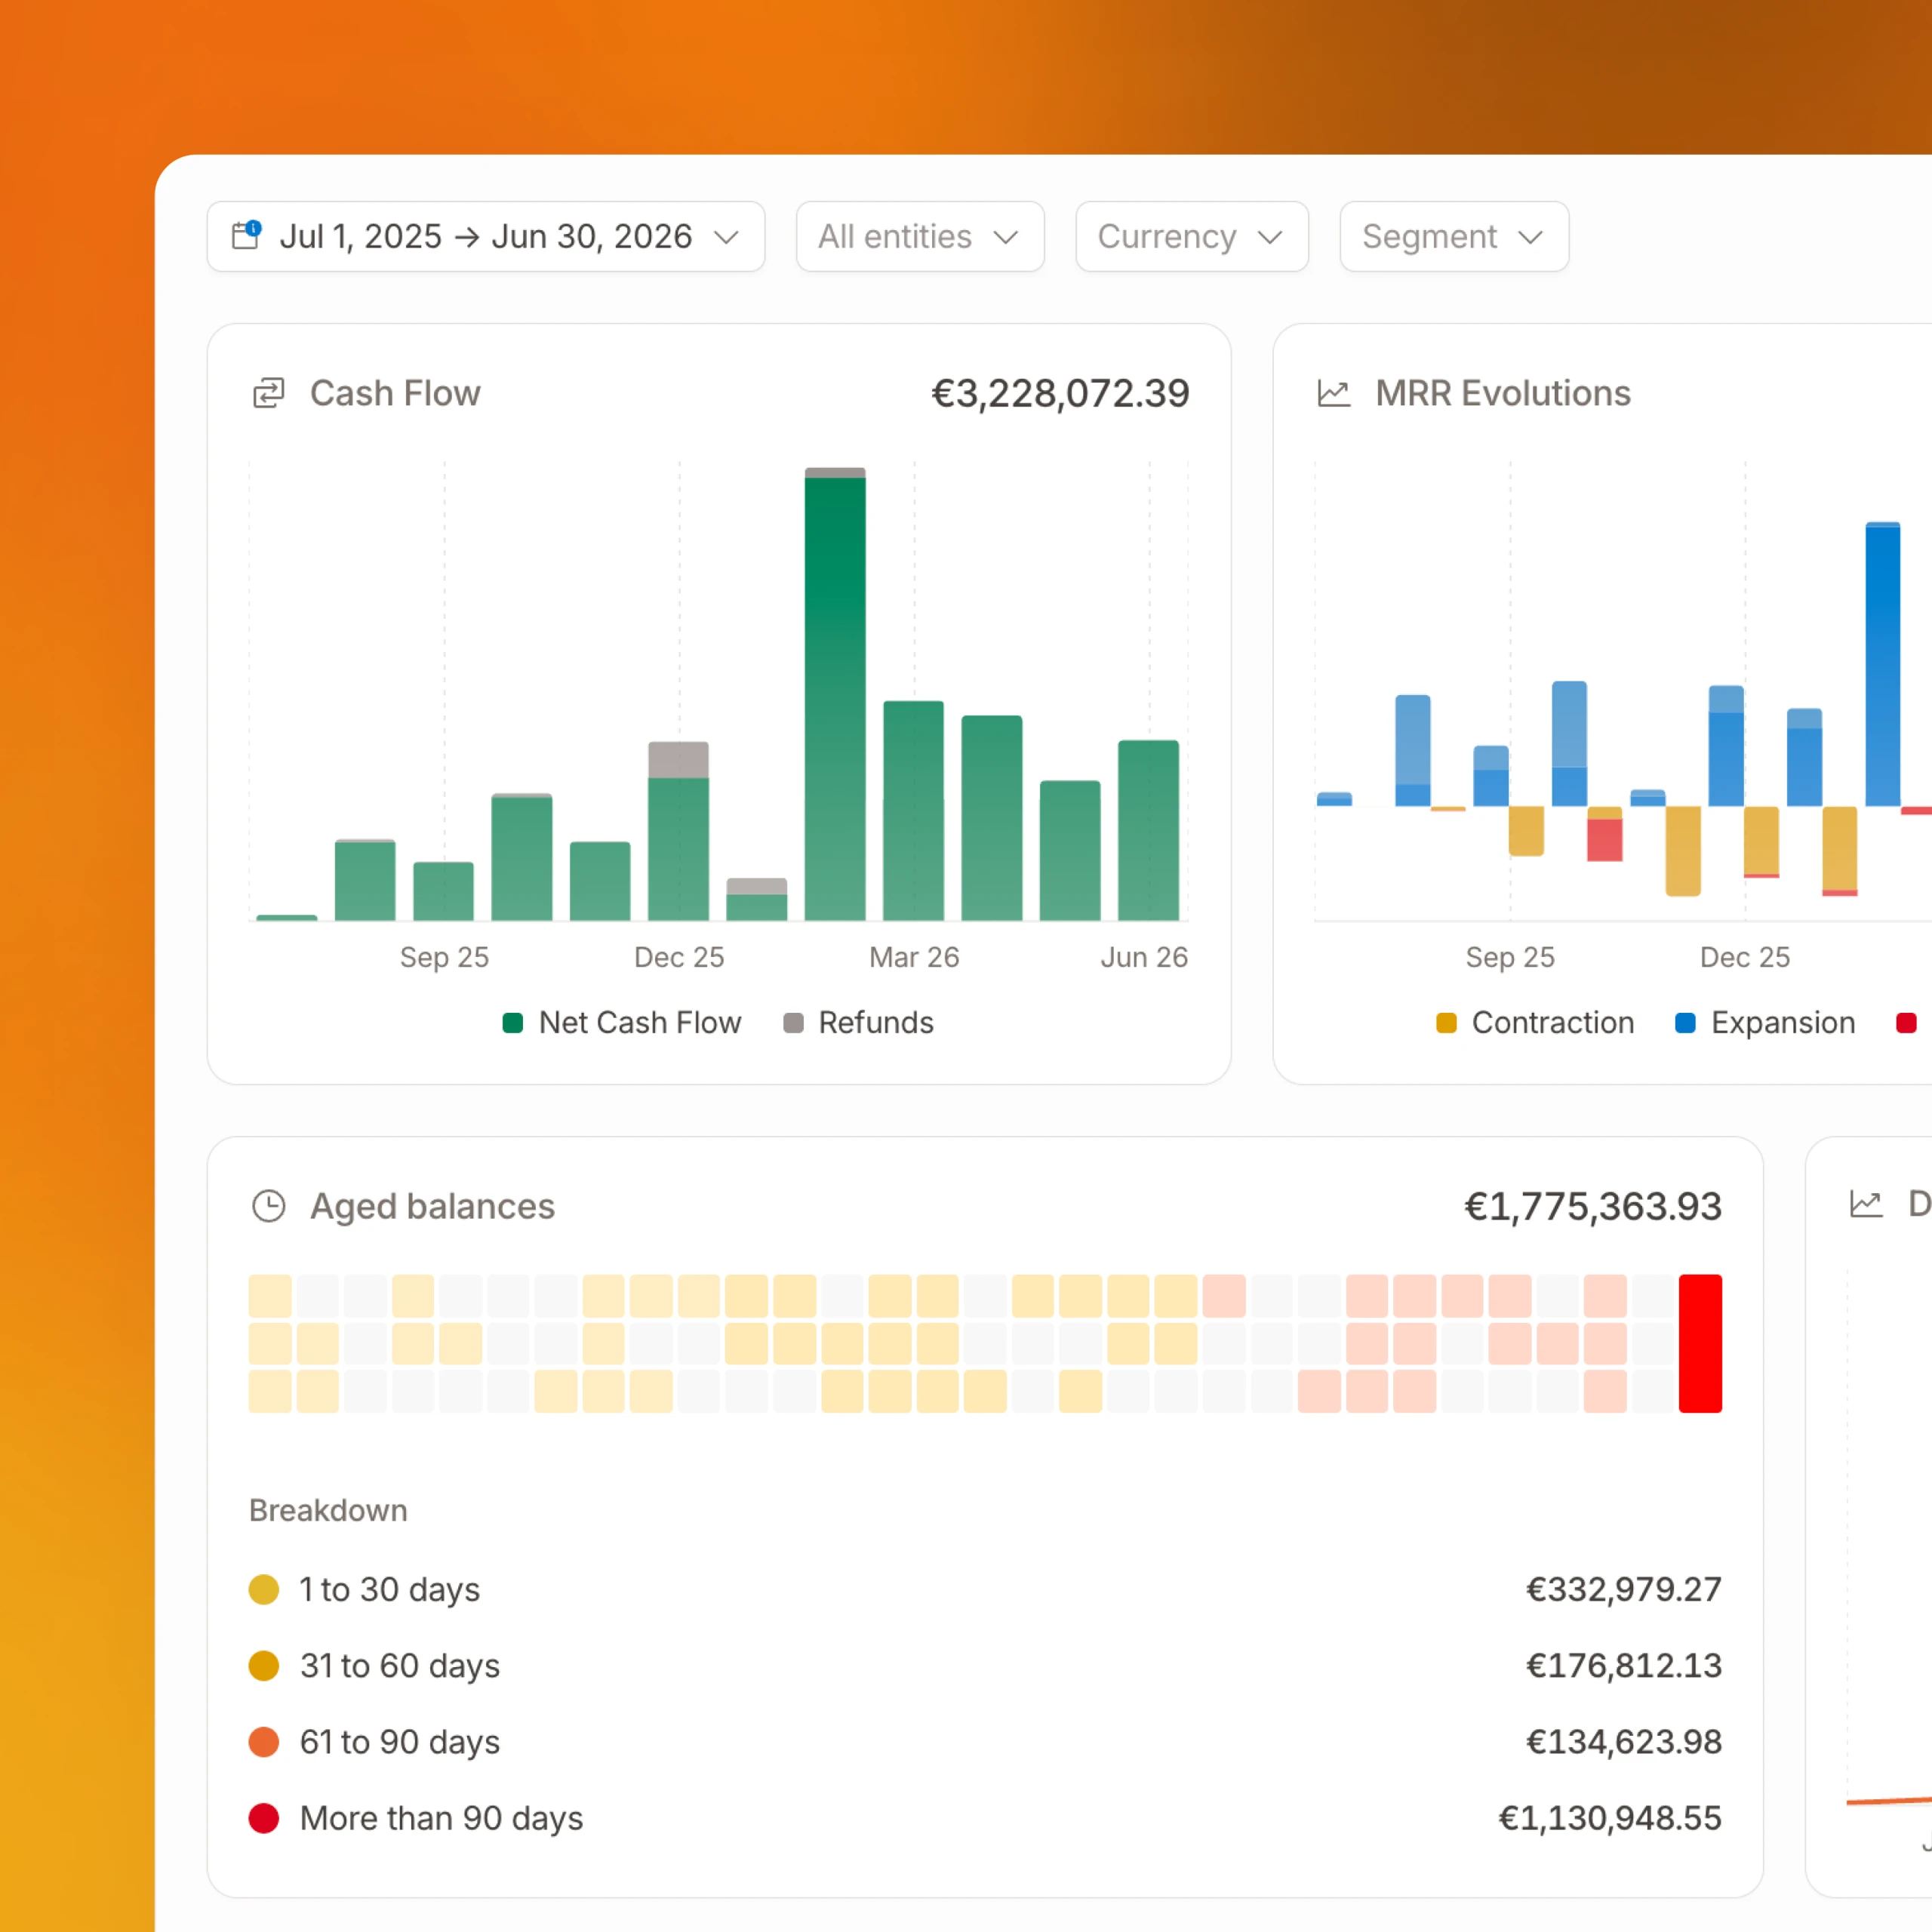Click the Cash Flow title
The image size is (1932, 1932).
point(395,393)
